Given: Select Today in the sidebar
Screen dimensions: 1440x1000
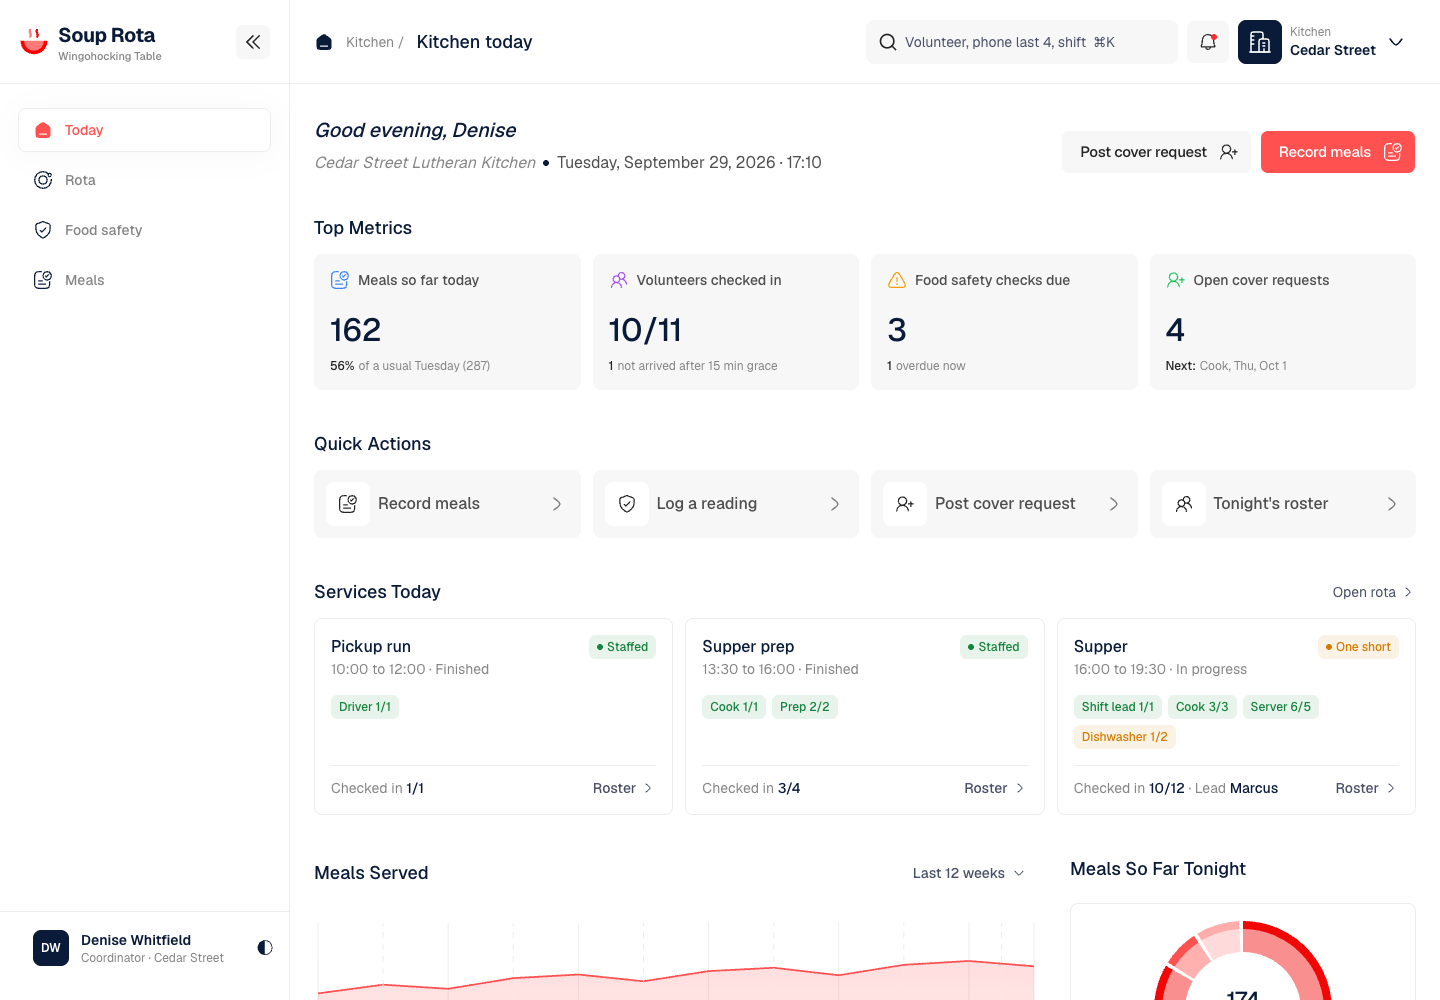Looking at the screenshot, I should [145, 130].
